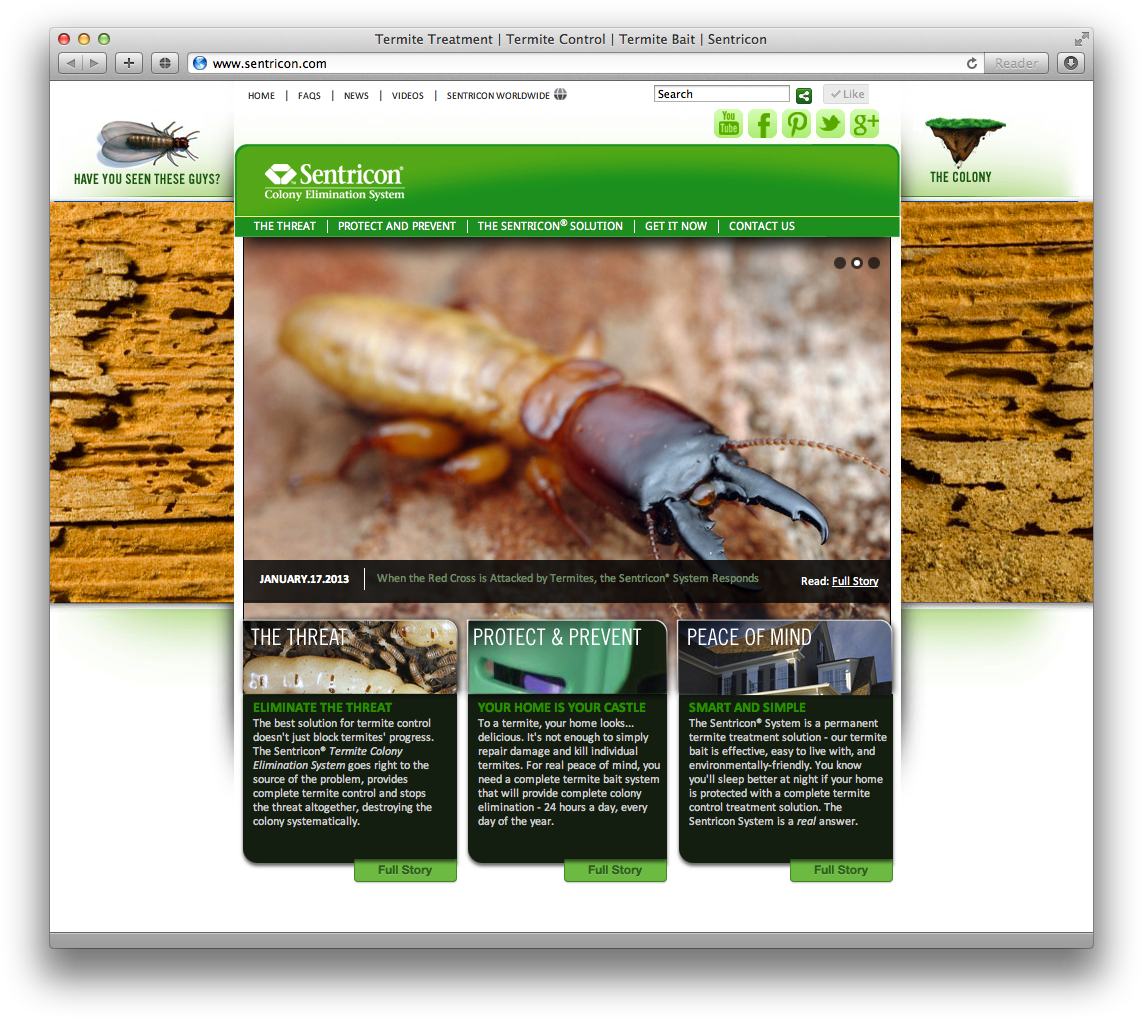Go forward with the browser forward arrow
The width and height of the screenshot is (1142, 1019).
click(x=95, y=63)
